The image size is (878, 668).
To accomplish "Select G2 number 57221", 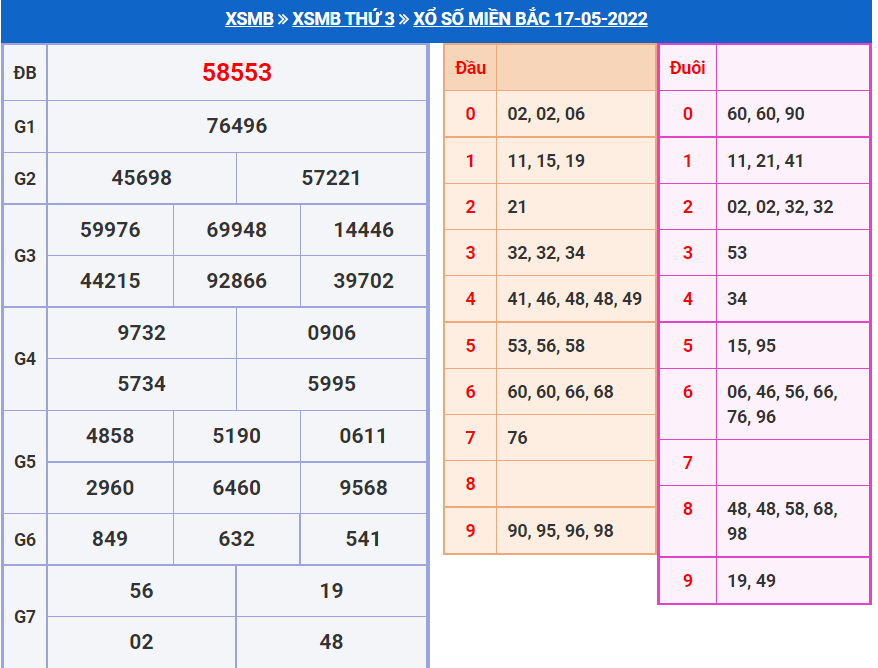I will pyautogui.click(x=331, y=178).
